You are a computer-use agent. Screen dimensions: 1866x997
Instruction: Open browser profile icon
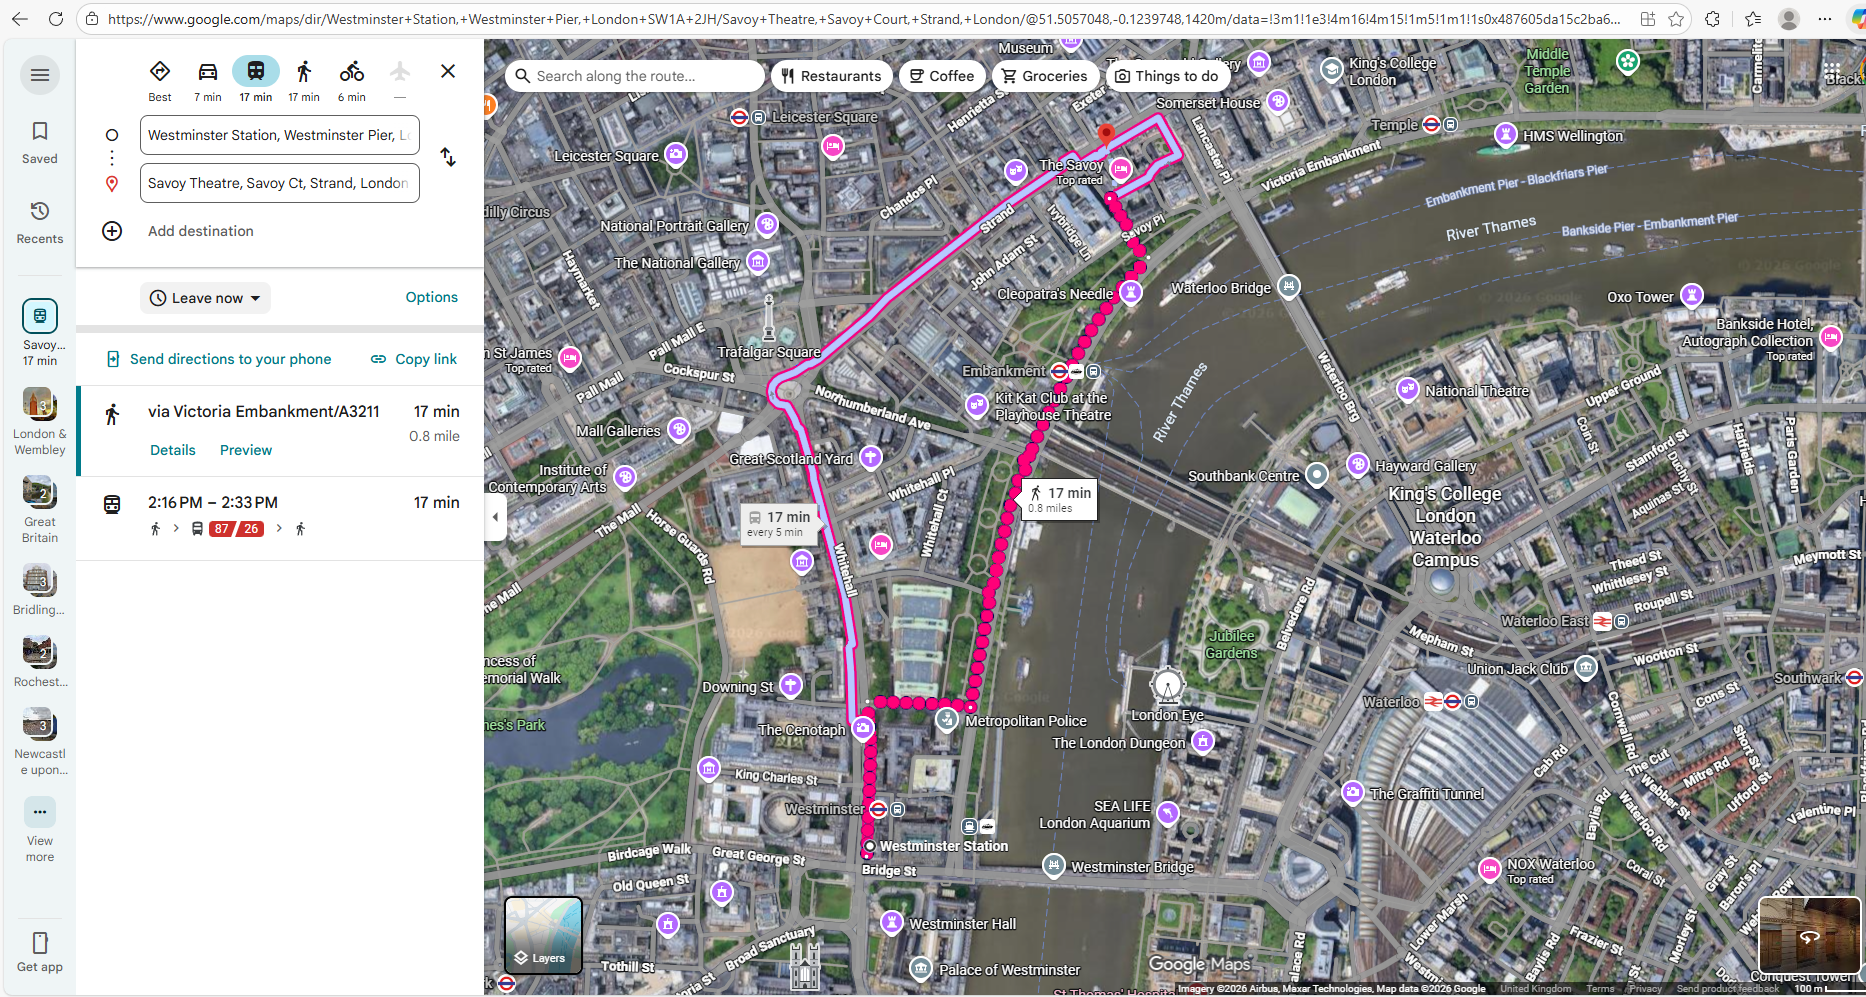coord(1789,19)
